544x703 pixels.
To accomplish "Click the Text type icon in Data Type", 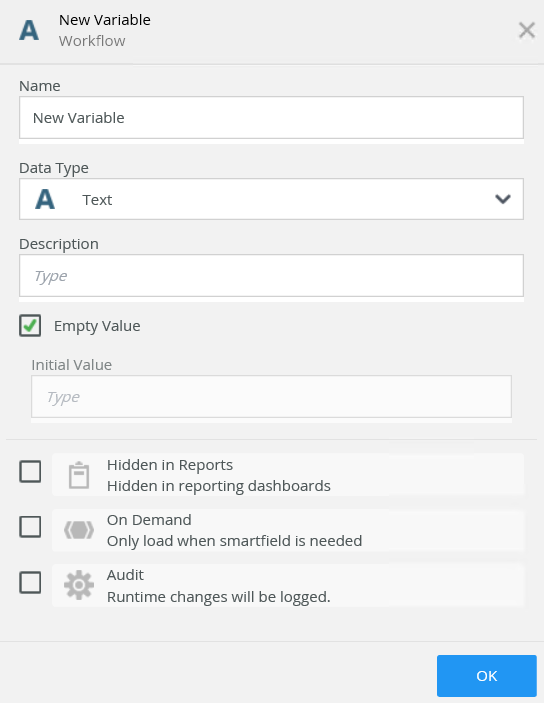I will (x=45, y=199).
